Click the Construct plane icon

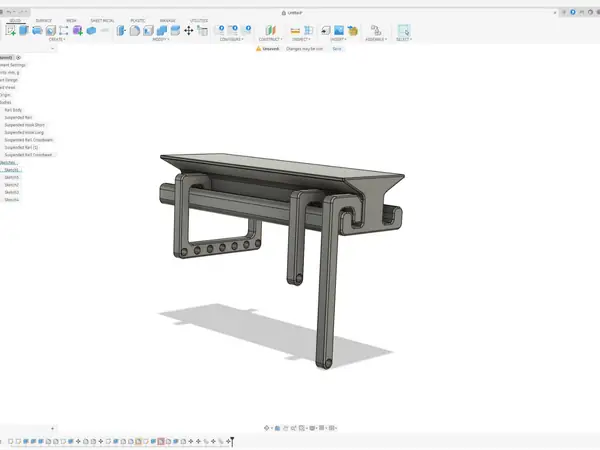tap(271, 30)
